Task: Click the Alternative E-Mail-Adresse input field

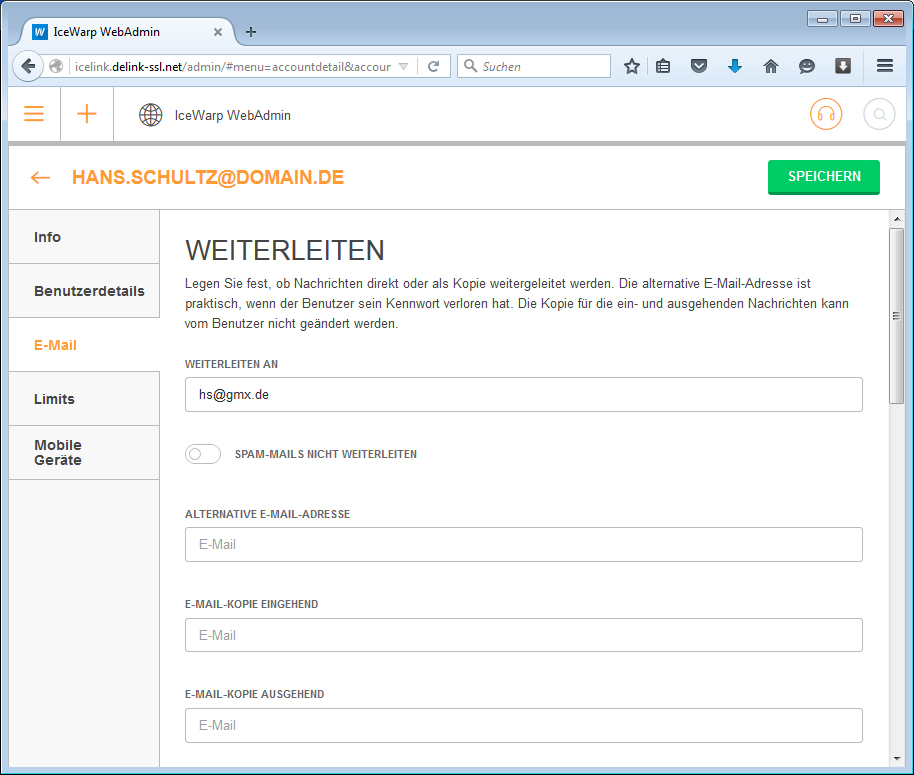Action: [x=523, y=545]
